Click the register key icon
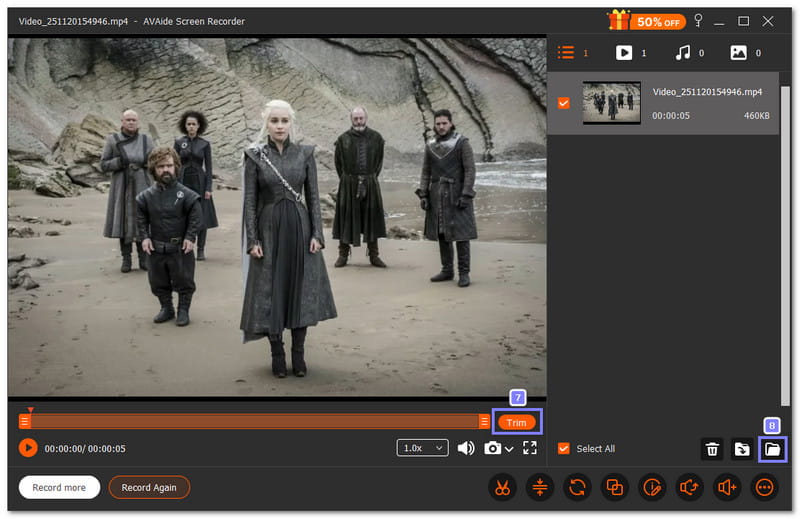Screen dimensions: 800x519 (x=698, y=21)
